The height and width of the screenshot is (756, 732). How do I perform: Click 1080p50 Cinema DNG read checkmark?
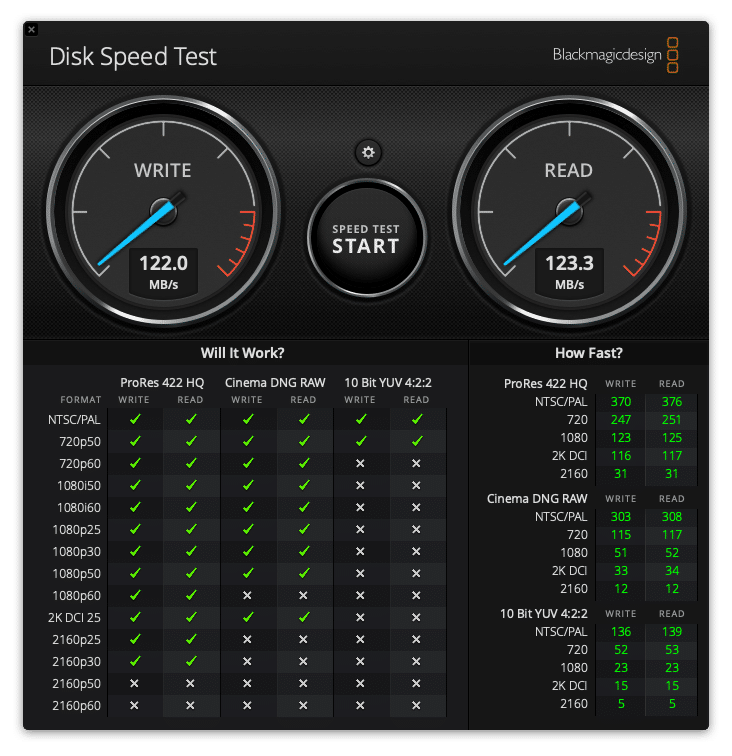click(x=304, y=573)
